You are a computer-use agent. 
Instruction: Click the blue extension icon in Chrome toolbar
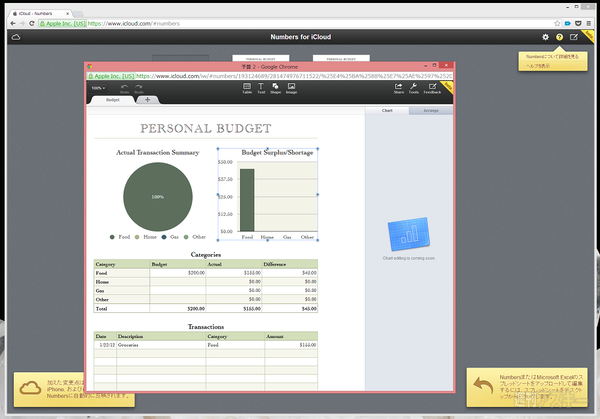[568, 24]
